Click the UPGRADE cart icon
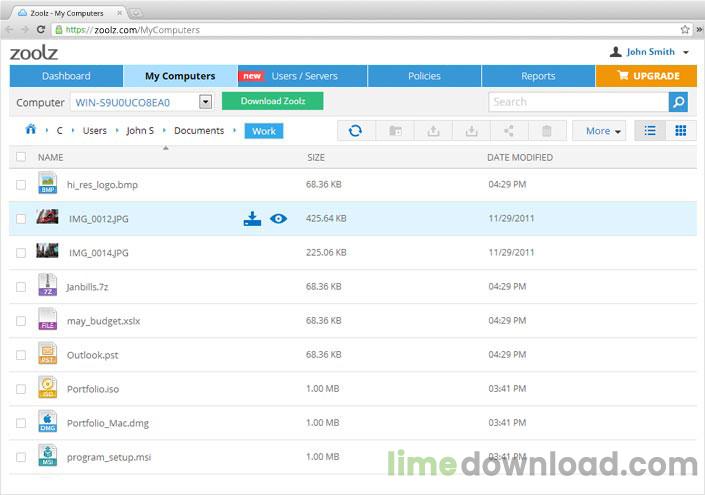The width and height of the screenshot is (705, 495). tap(623, 75)
